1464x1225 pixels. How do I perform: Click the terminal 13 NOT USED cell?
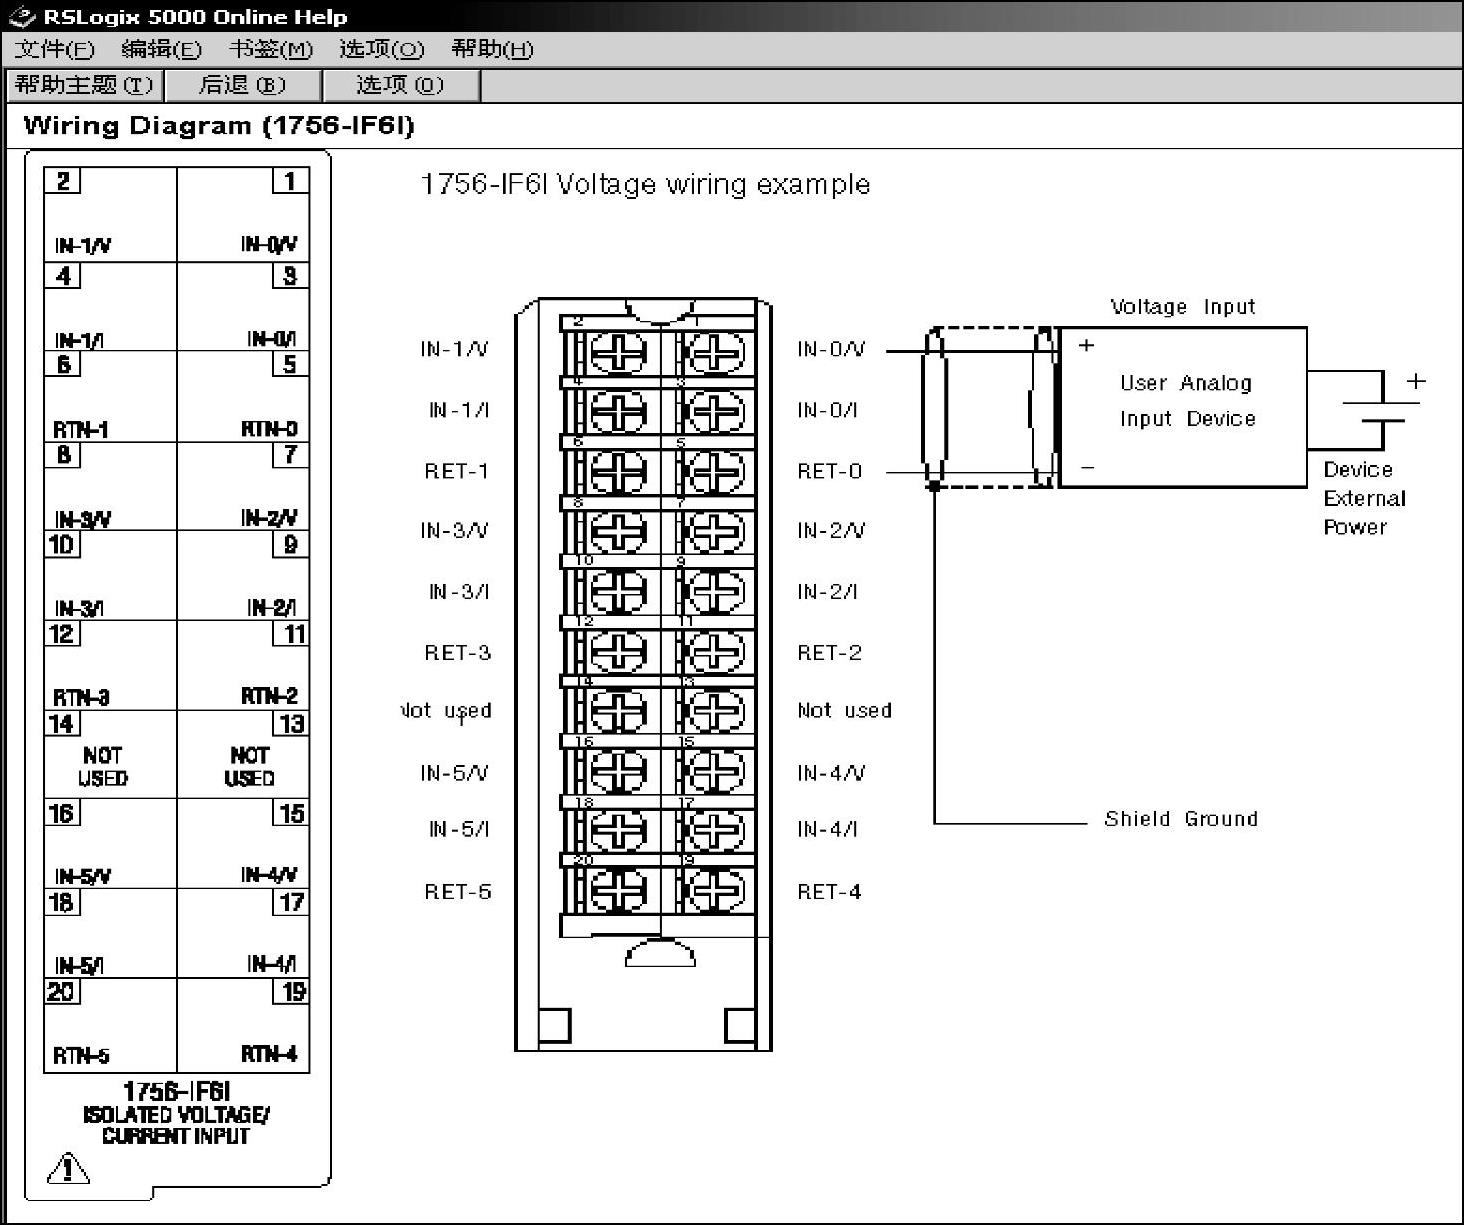click(x=243, y=755)
